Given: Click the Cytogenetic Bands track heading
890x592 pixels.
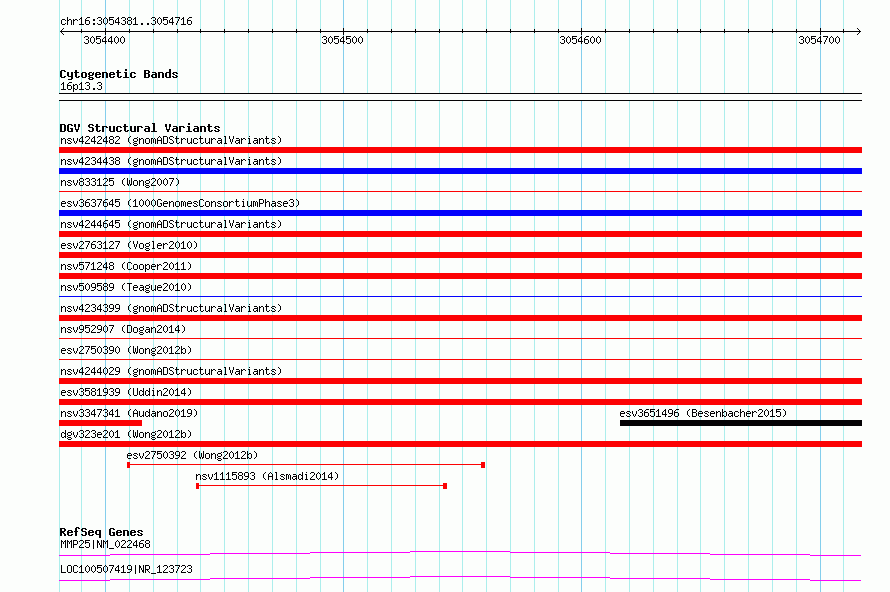Looking at the screenshot, I should point(119,74).
